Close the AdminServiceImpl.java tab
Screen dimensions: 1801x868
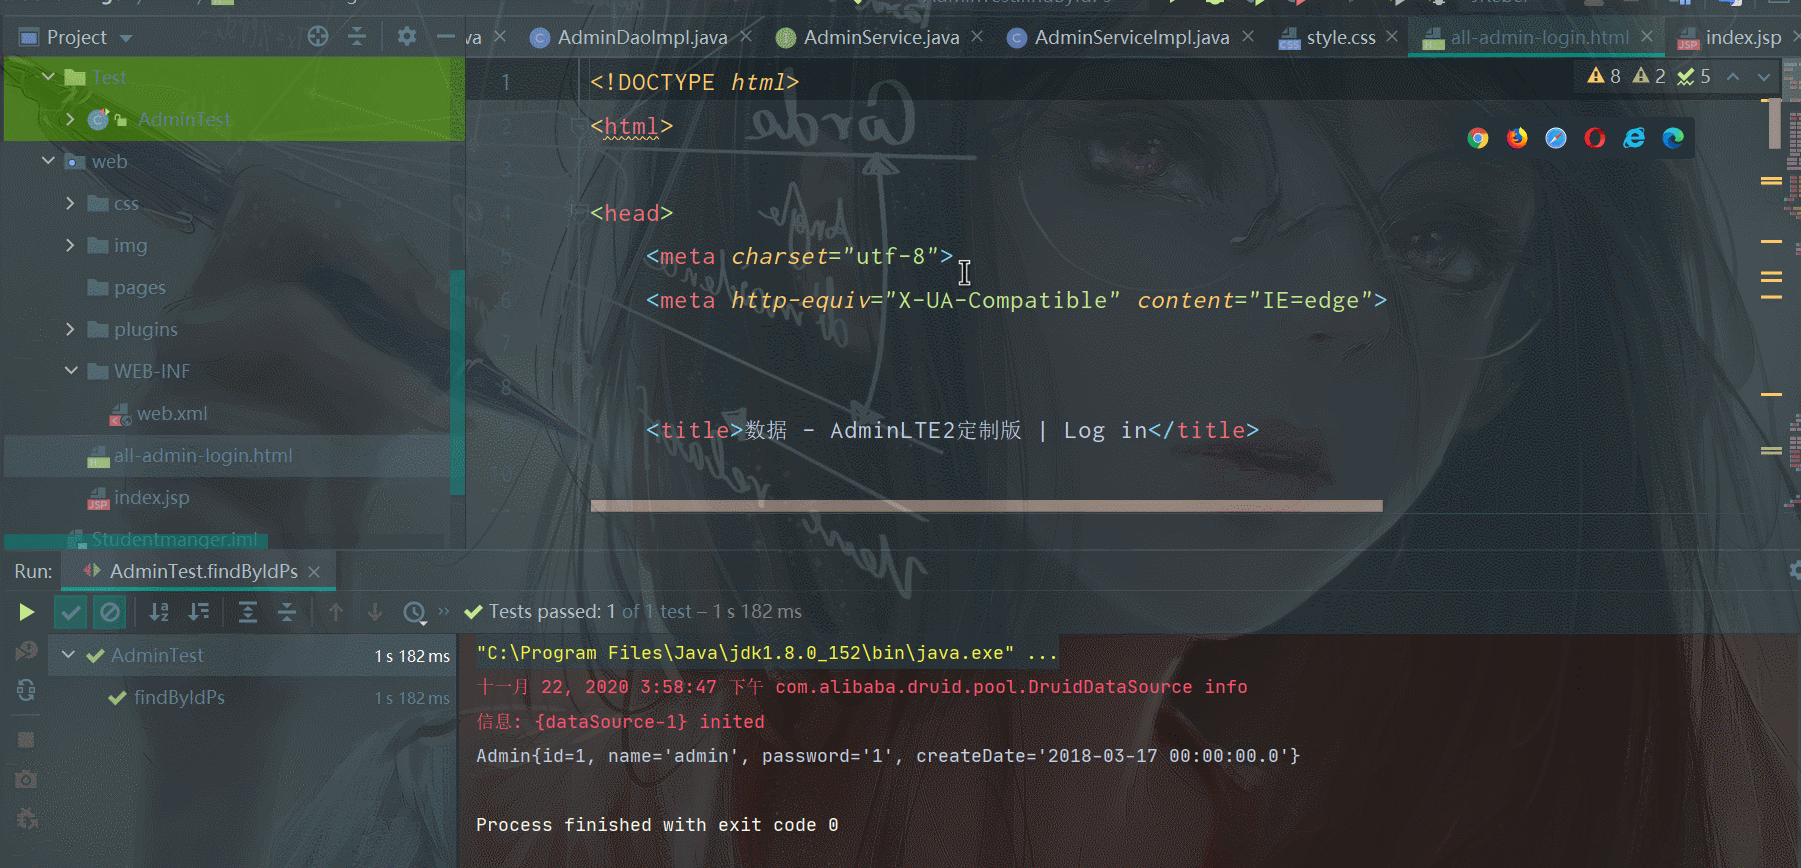[1248, 36]
